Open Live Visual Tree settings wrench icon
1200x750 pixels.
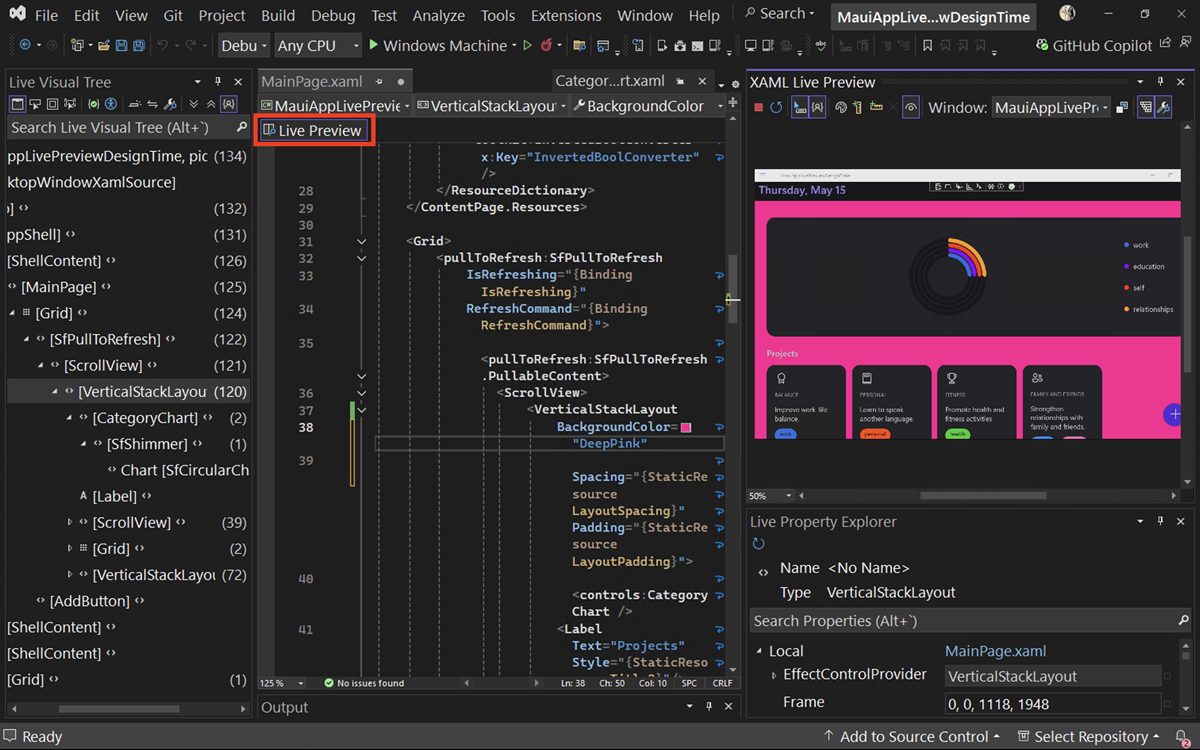coord(171,104)
